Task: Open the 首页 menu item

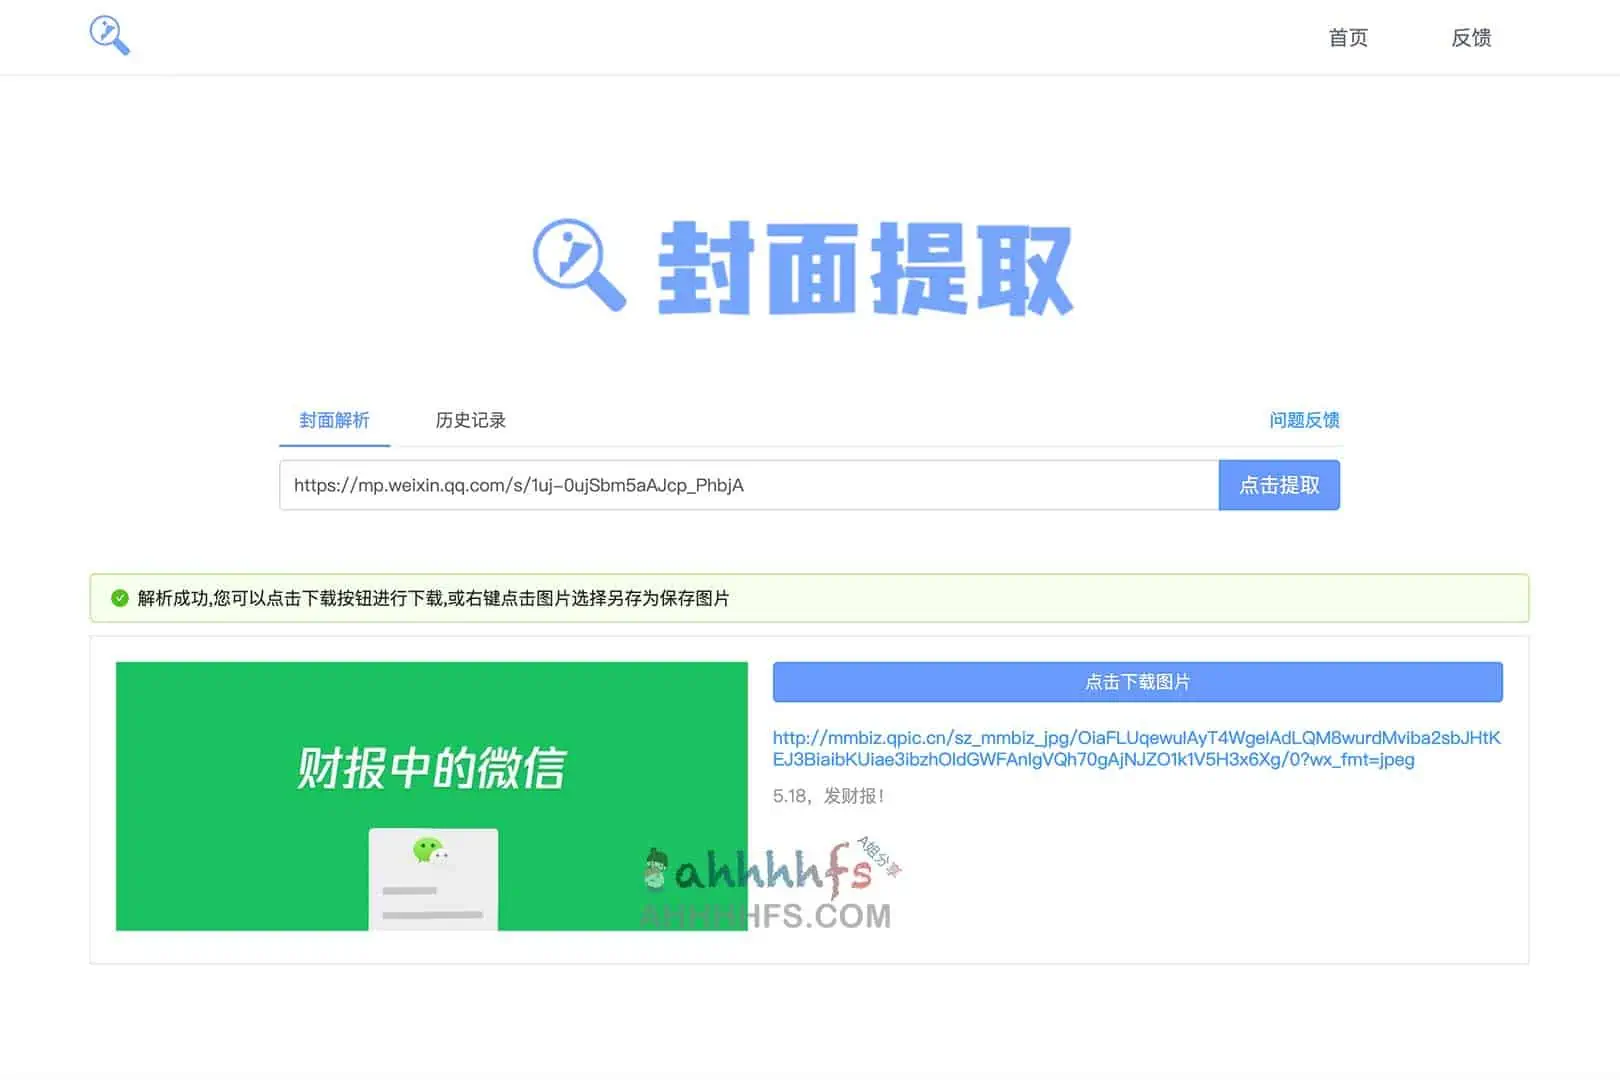Action: pos(1347,37)
